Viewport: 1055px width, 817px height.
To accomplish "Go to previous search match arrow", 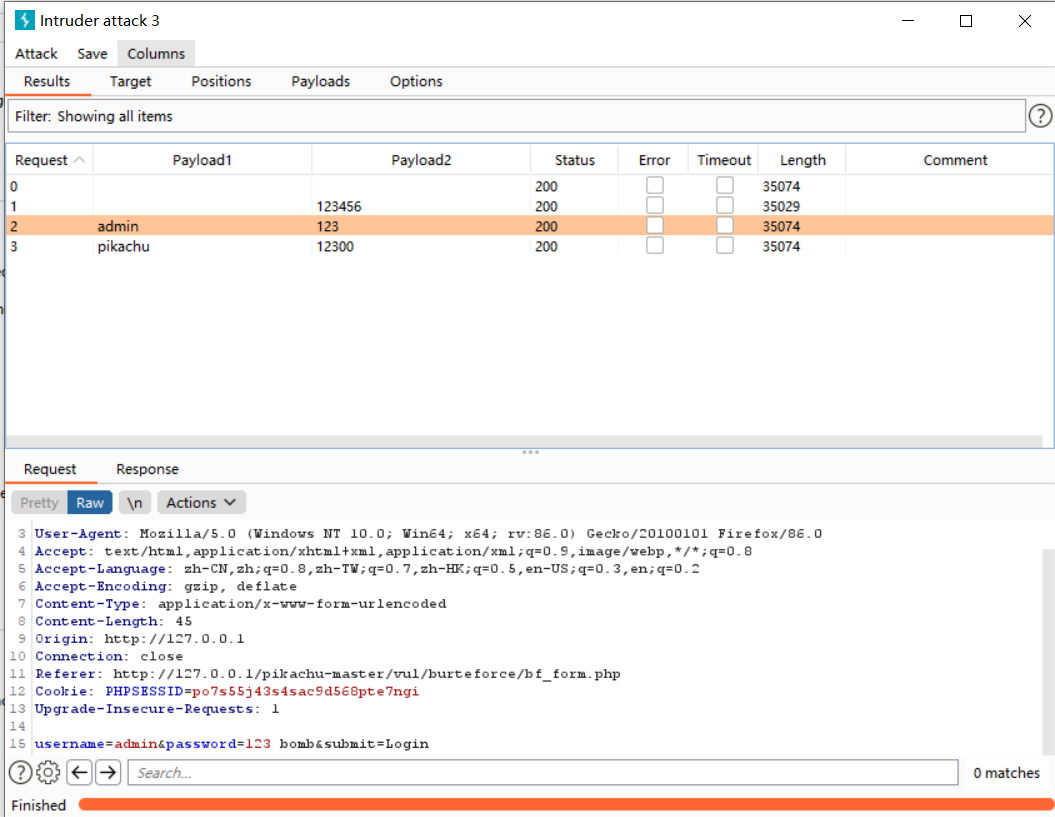I will 79,772.
